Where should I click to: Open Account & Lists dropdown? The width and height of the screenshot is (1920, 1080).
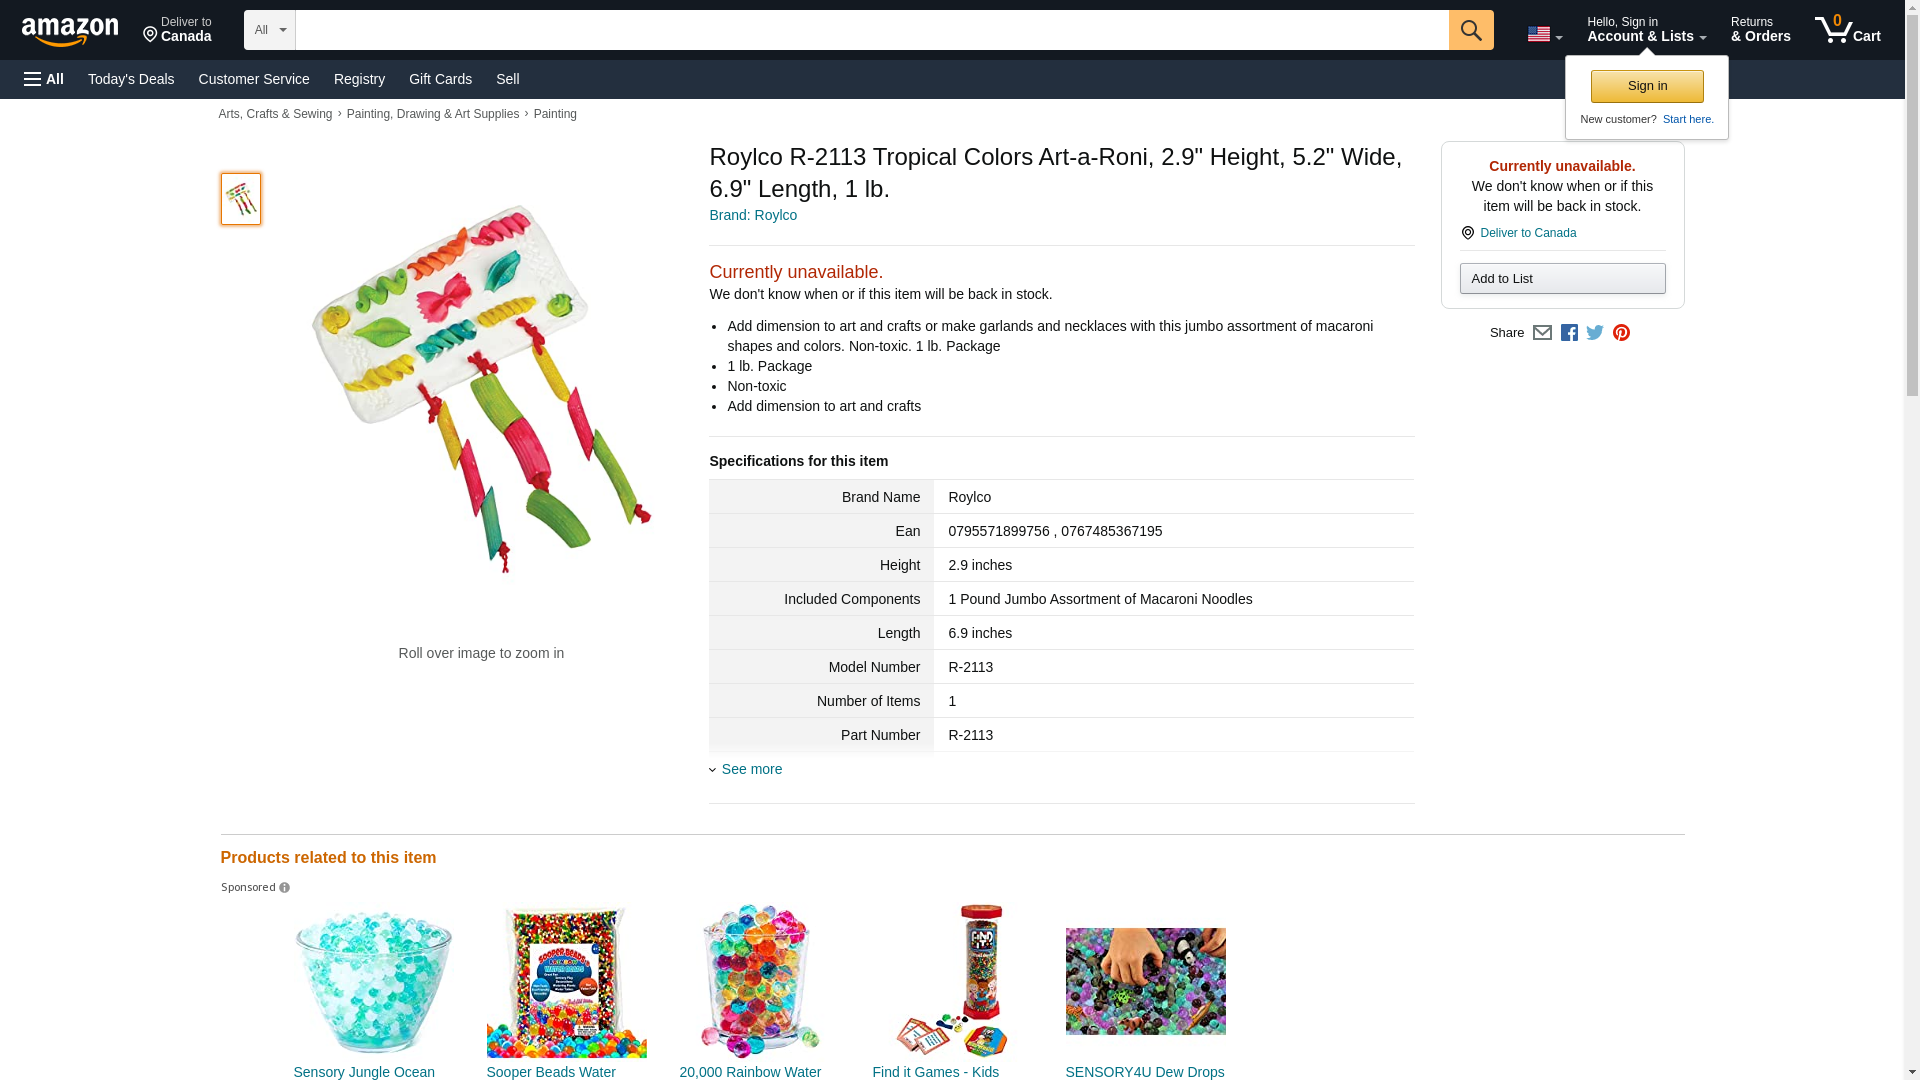click(x=1646, y=29)
